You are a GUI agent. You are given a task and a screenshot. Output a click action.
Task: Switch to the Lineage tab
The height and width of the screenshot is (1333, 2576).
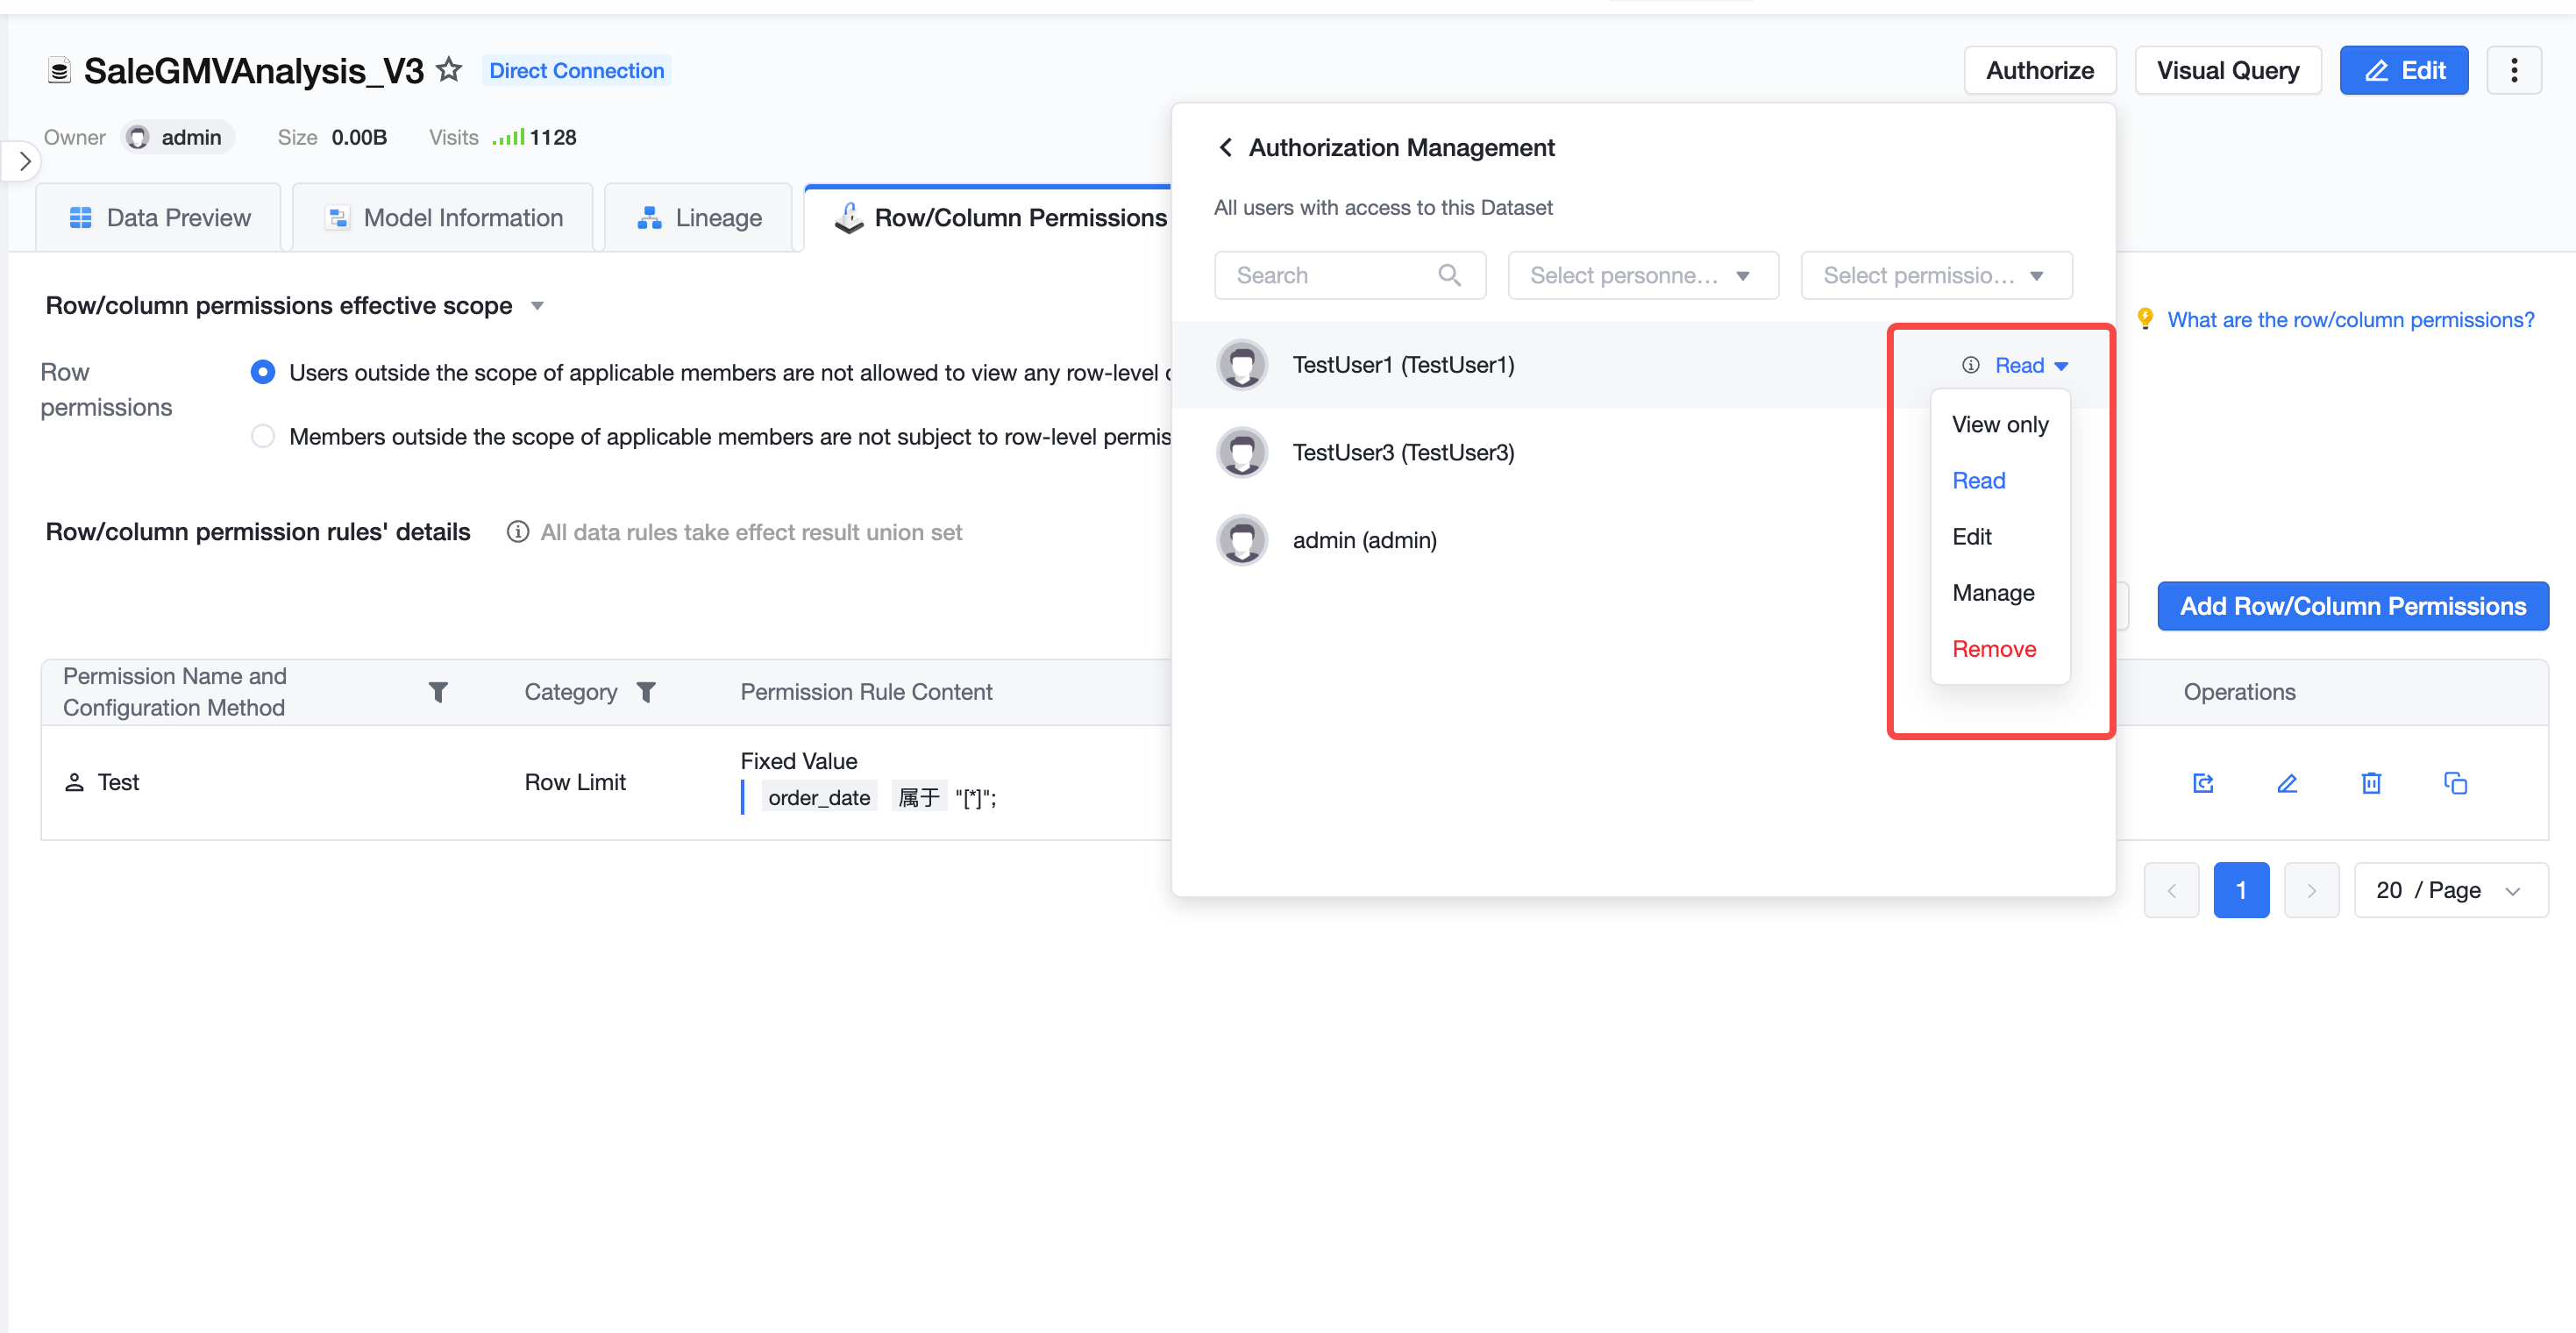(698, 218)
